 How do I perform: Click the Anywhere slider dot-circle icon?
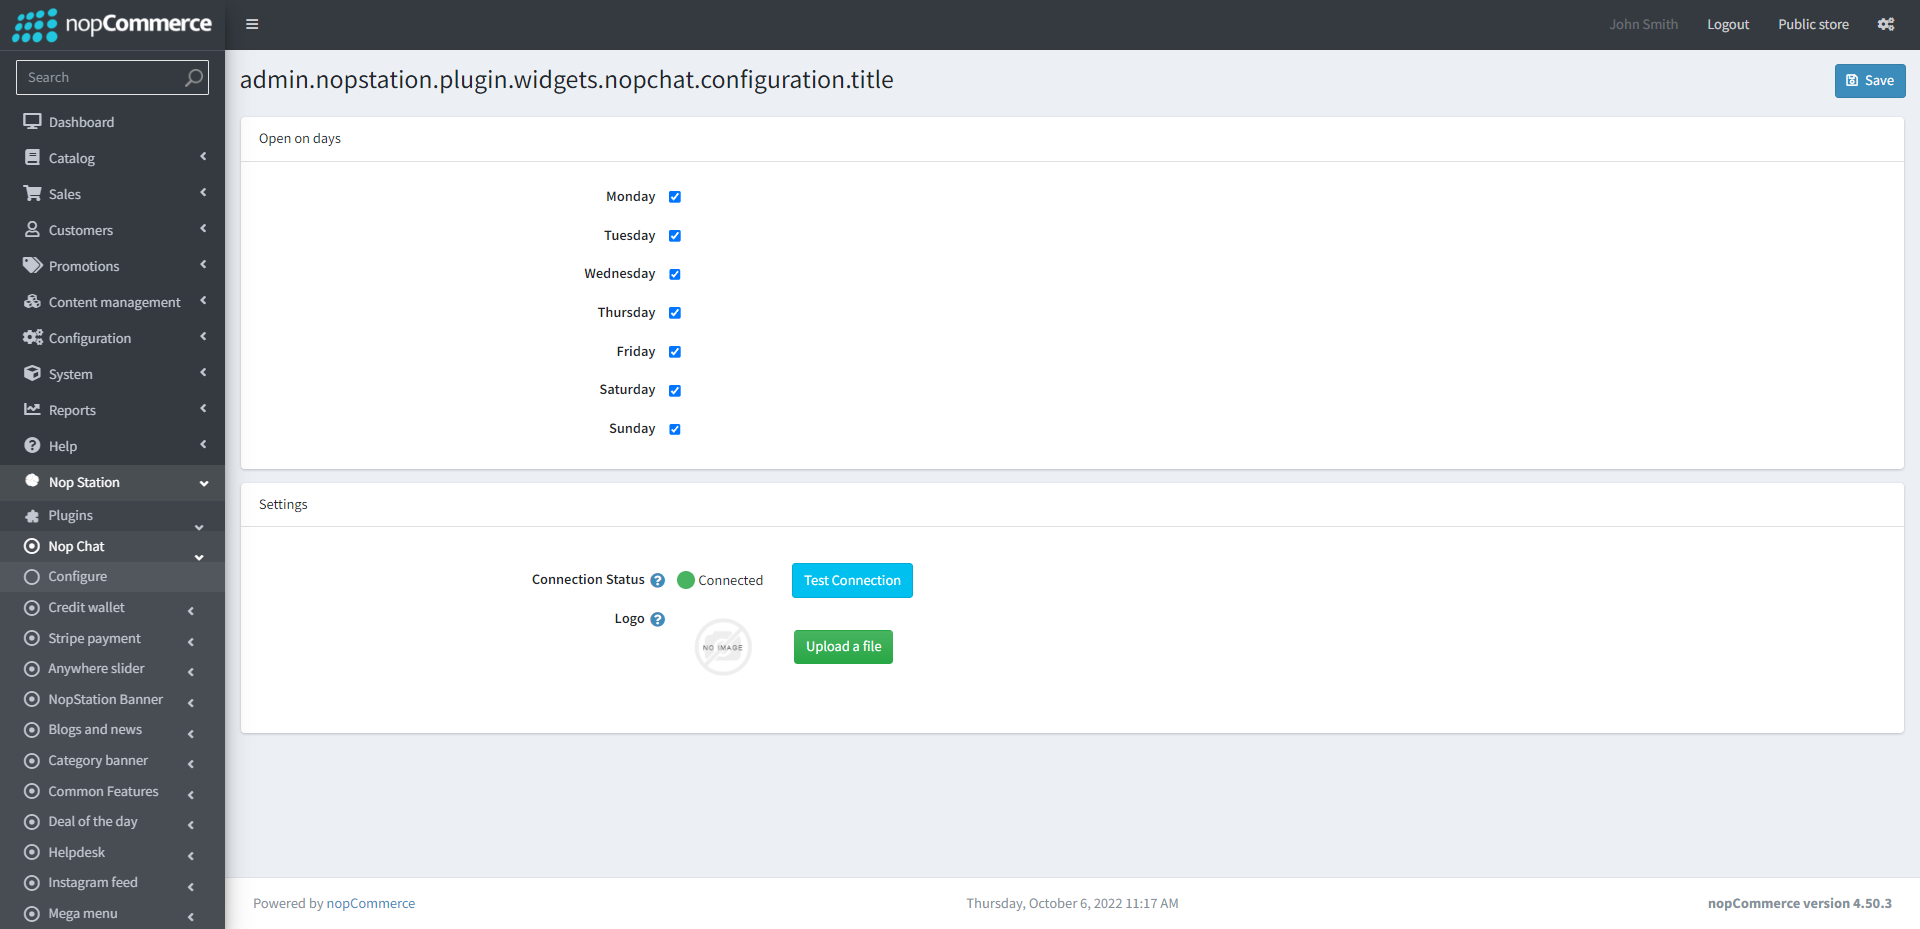pyautogui.click(x=32, y=669)
